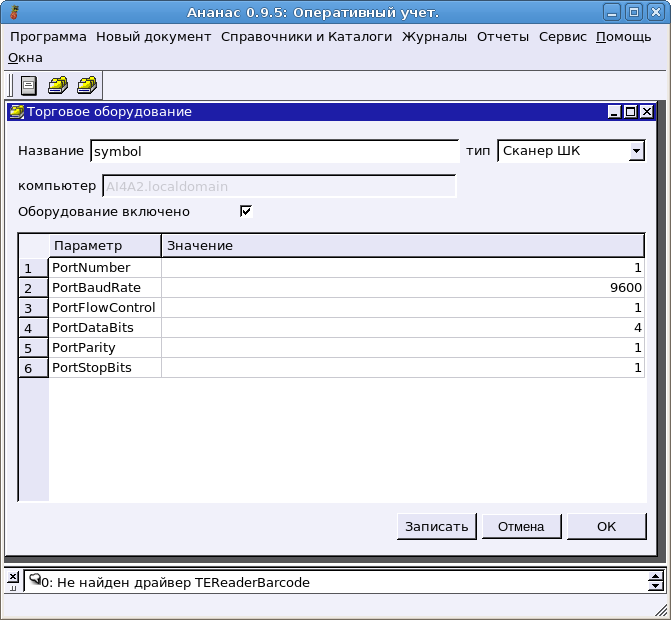The image size is (671, 620).
Task: Click the Параметр column header
Action: point(105,245)
